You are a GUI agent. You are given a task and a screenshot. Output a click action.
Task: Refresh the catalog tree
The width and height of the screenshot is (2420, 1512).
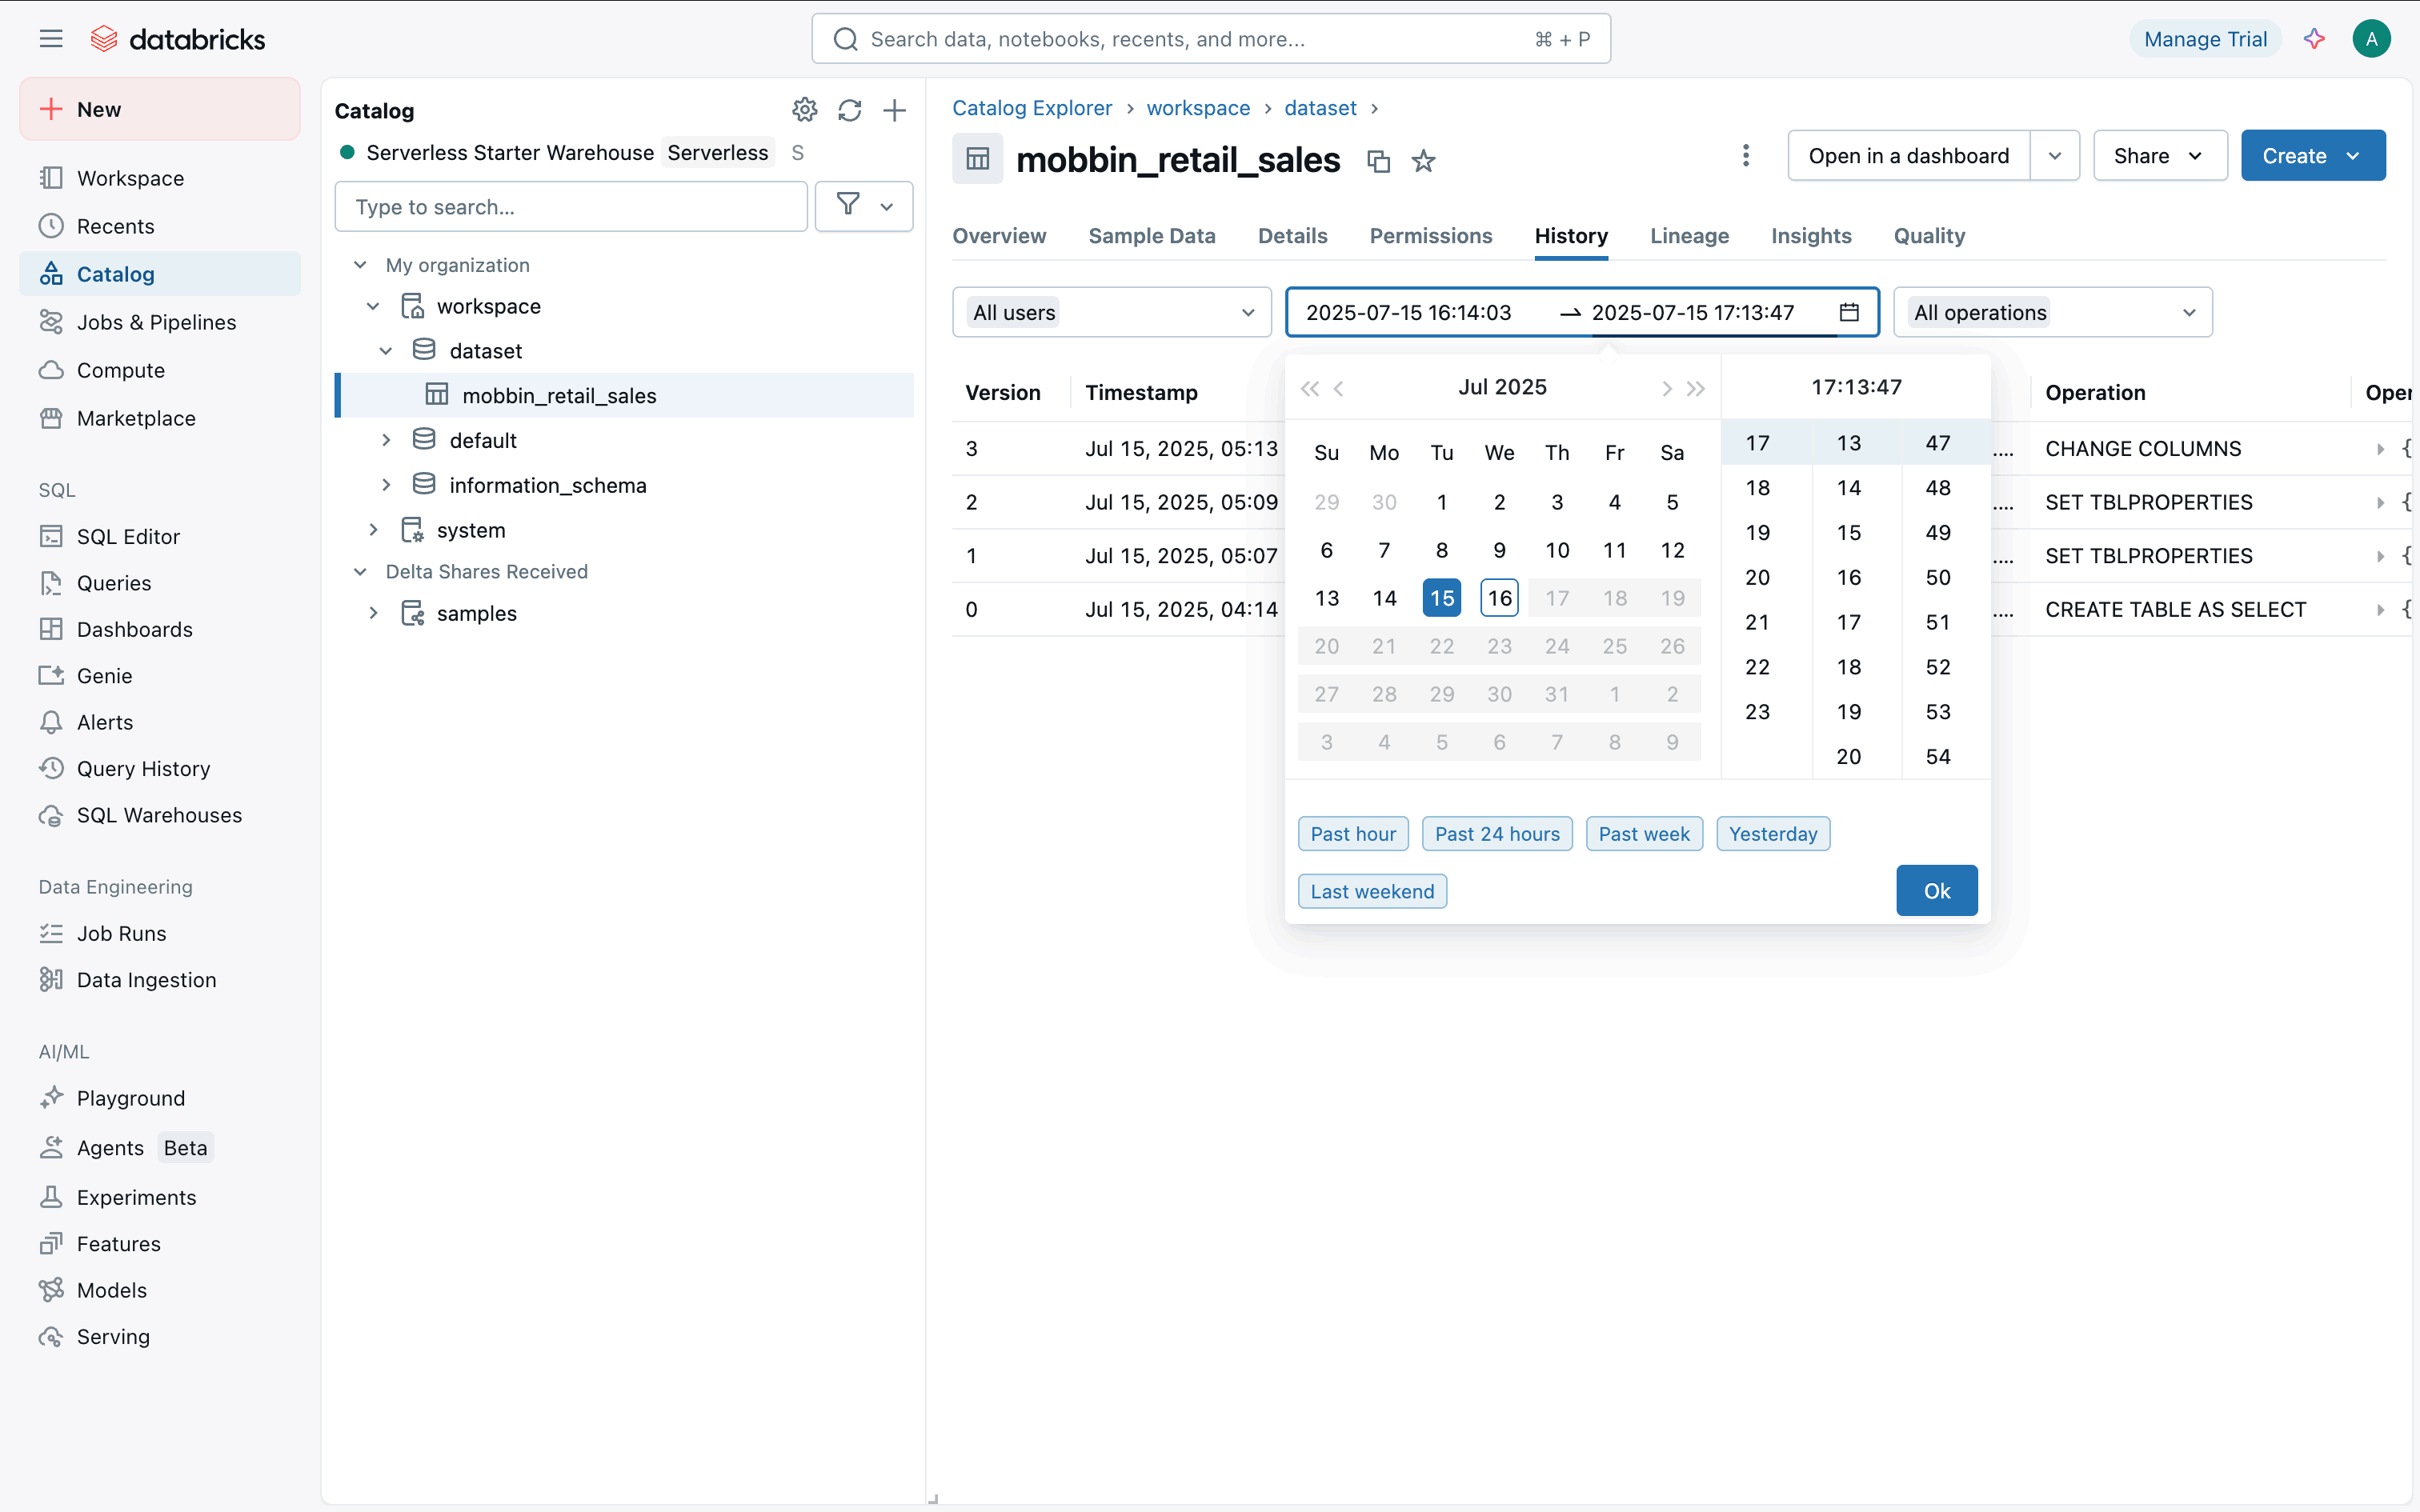click(x=849, y=110)
